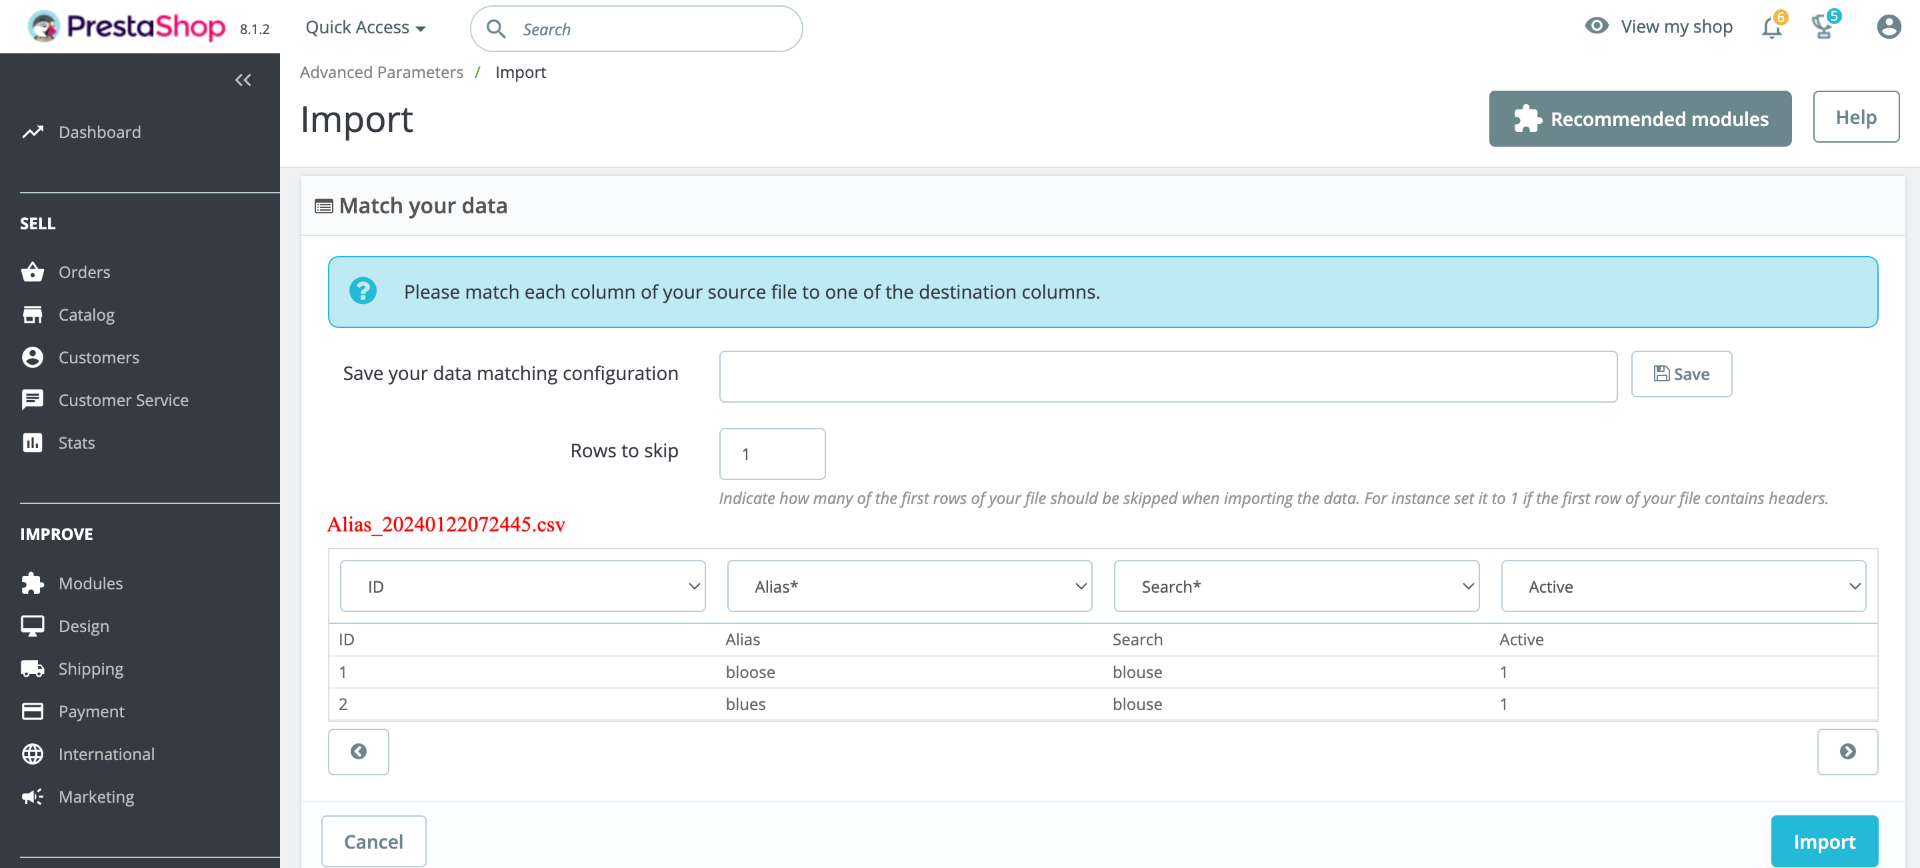Click the 'blouse' search cell in row 1
Viewport: 1920px width, 868px height.
tap(1138, 672)
